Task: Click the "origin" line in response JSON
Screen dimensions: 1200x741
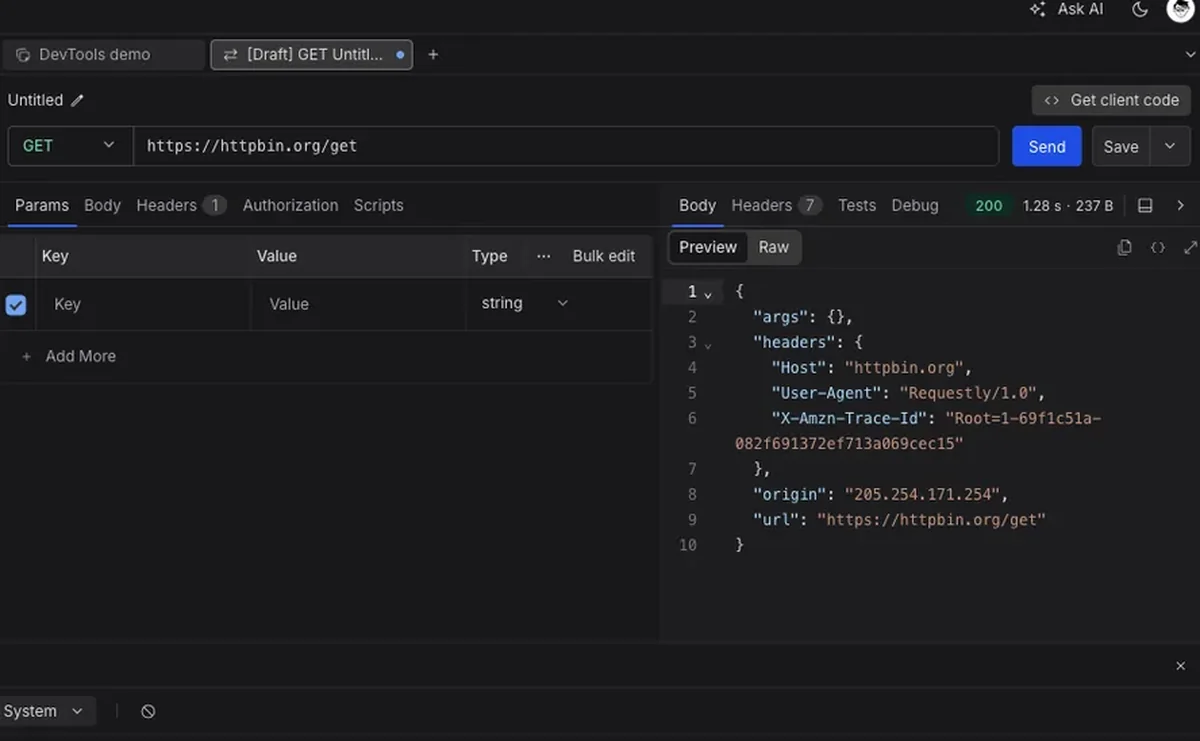Action: (881, 494)
